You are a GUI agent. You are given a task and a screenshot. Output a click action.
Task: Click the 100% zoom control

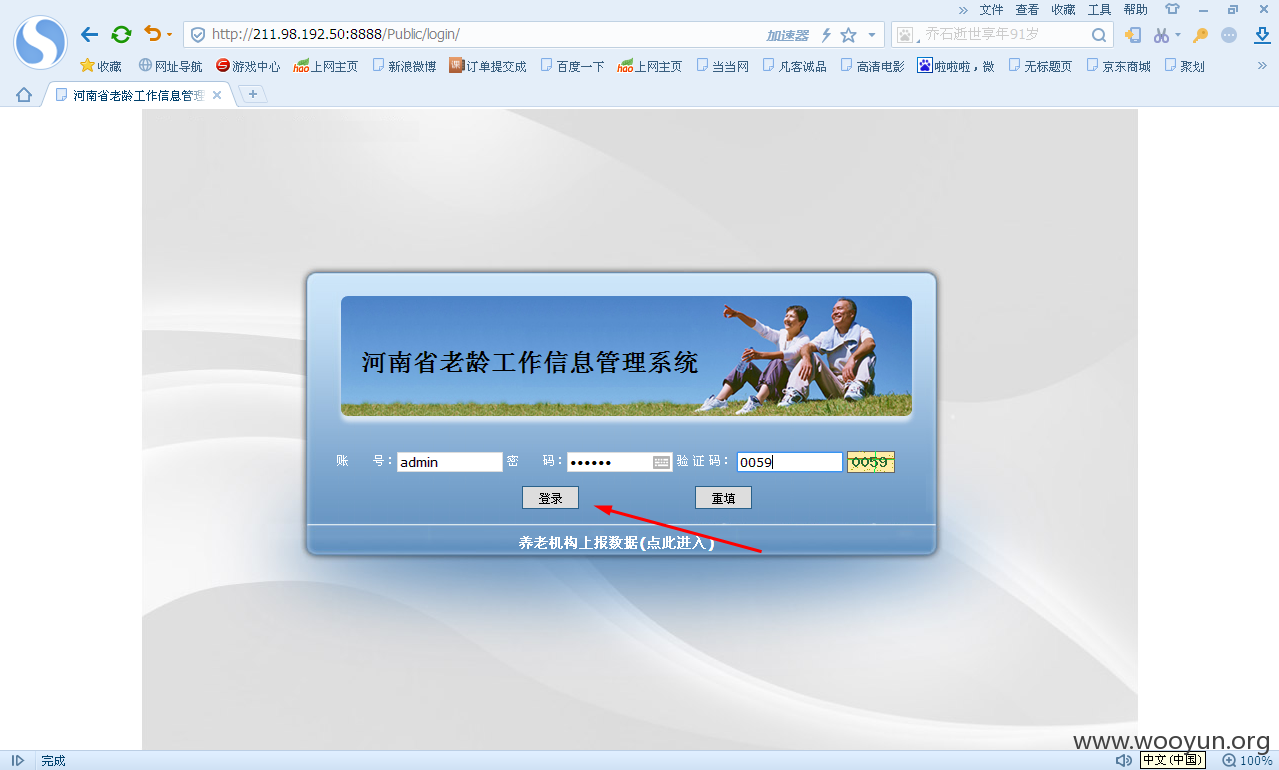click(x=1246, y=760)
